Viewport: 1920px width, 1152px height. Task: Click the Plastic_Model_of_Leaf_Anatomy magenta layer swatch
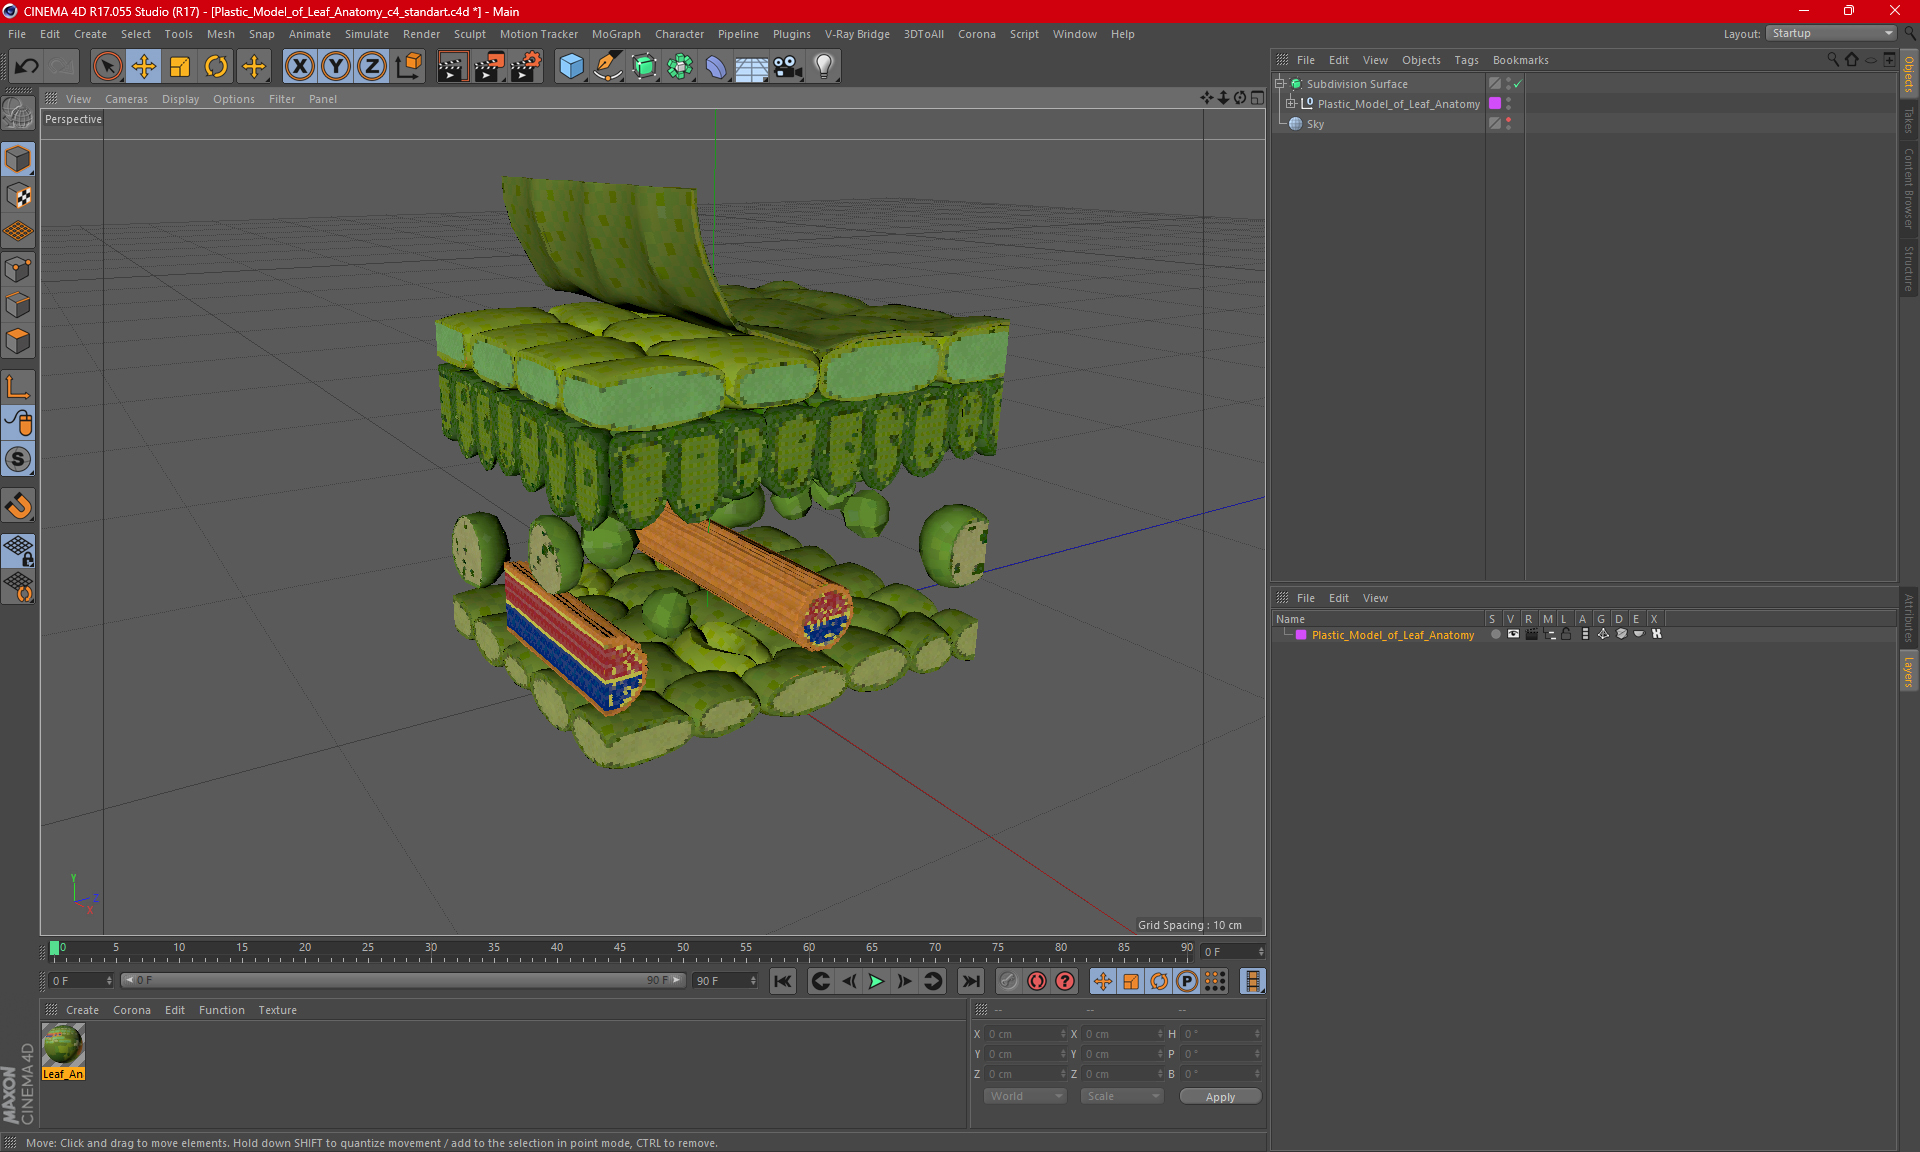coord(1495,104)
